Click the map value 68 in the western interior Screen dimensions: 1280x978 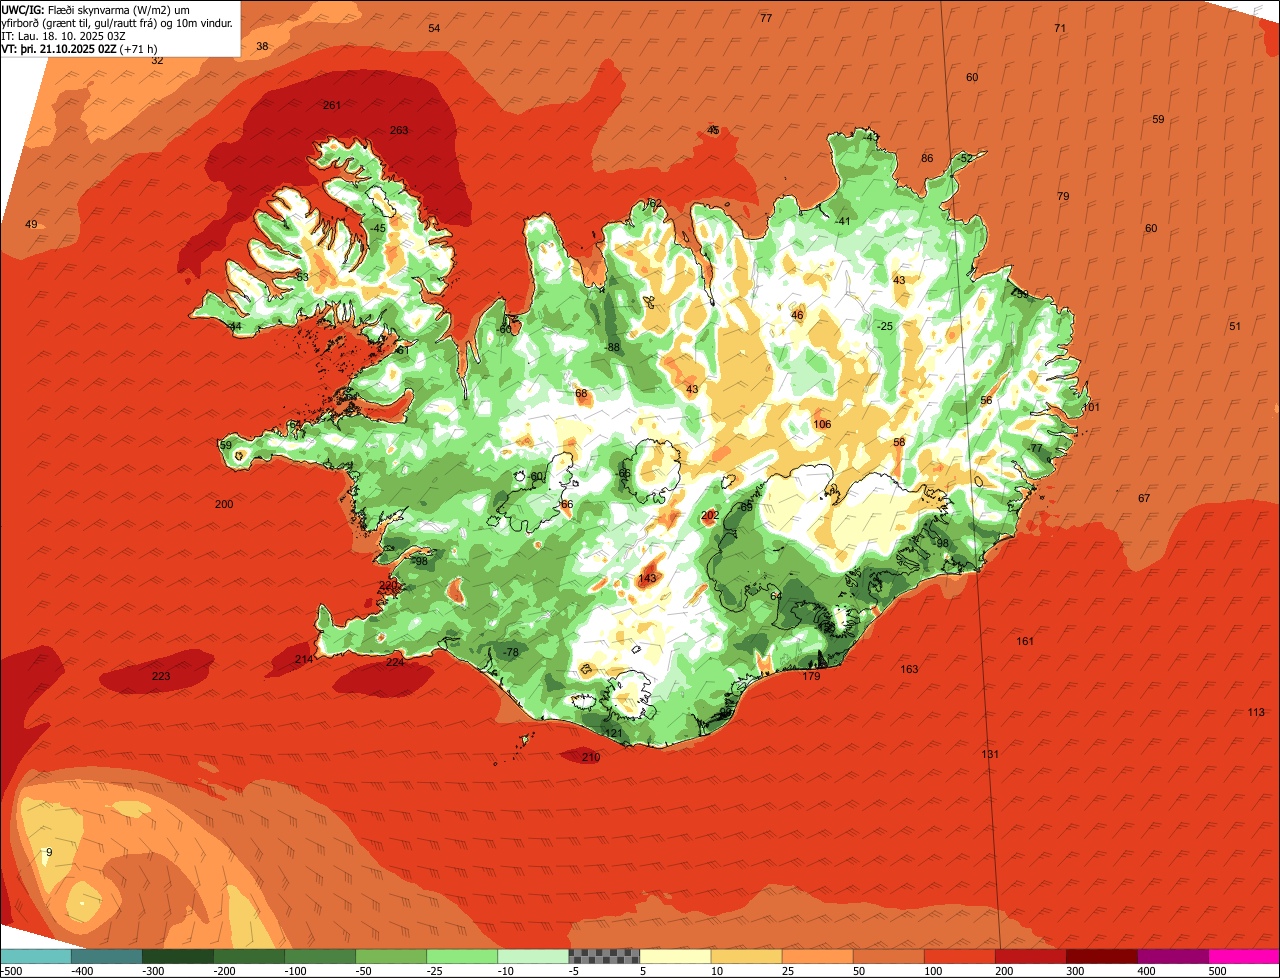pyautogui.click(x=581, y=394)
